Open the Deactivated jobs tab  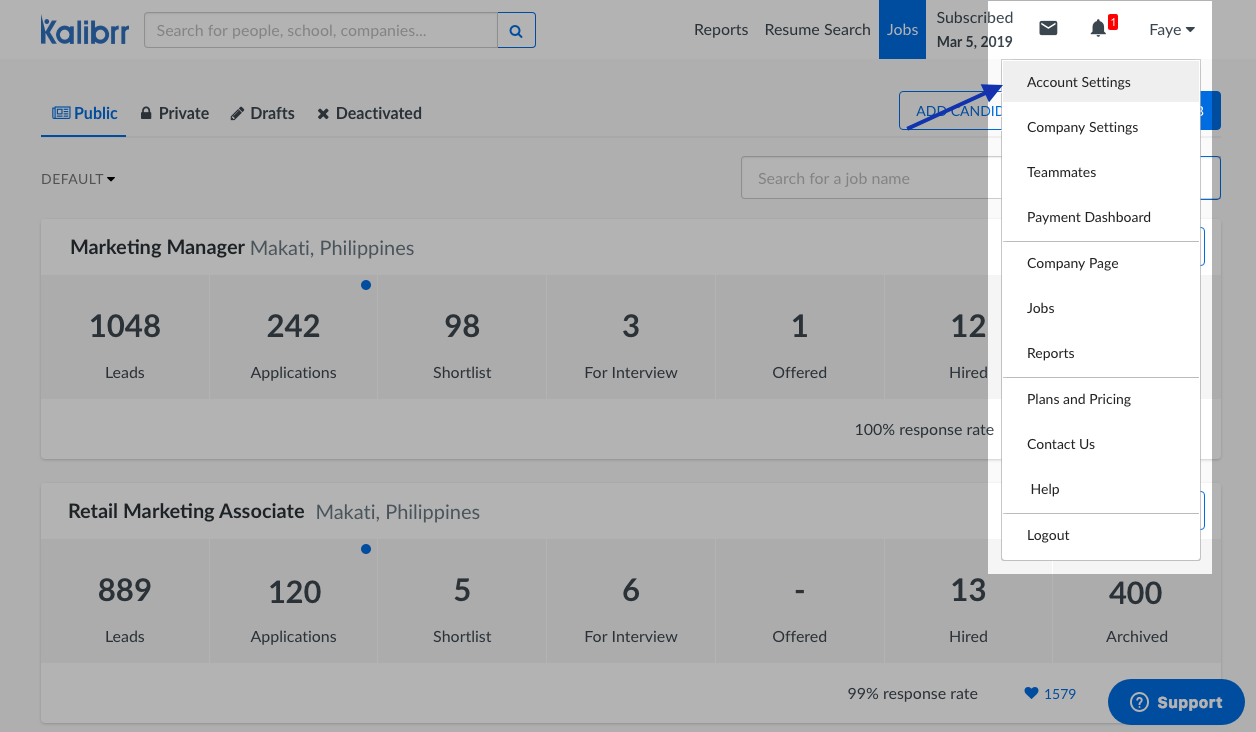369,113
